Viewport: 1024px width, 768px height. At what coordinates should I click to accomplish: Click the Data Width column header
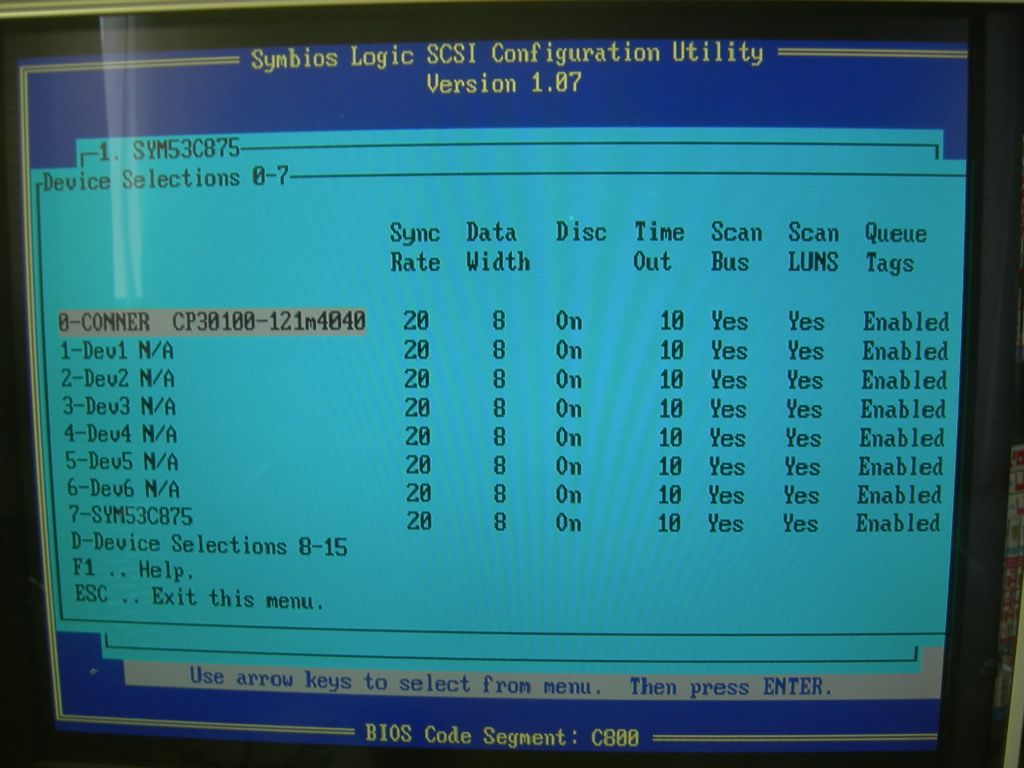click(498, 247)
